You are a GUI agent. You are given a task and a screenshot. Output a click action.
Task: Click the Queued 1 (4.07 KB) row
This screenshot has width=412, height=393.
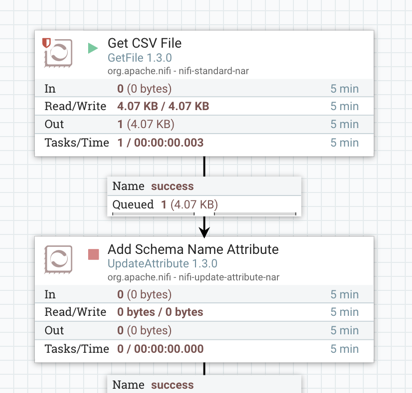point(204,204)
